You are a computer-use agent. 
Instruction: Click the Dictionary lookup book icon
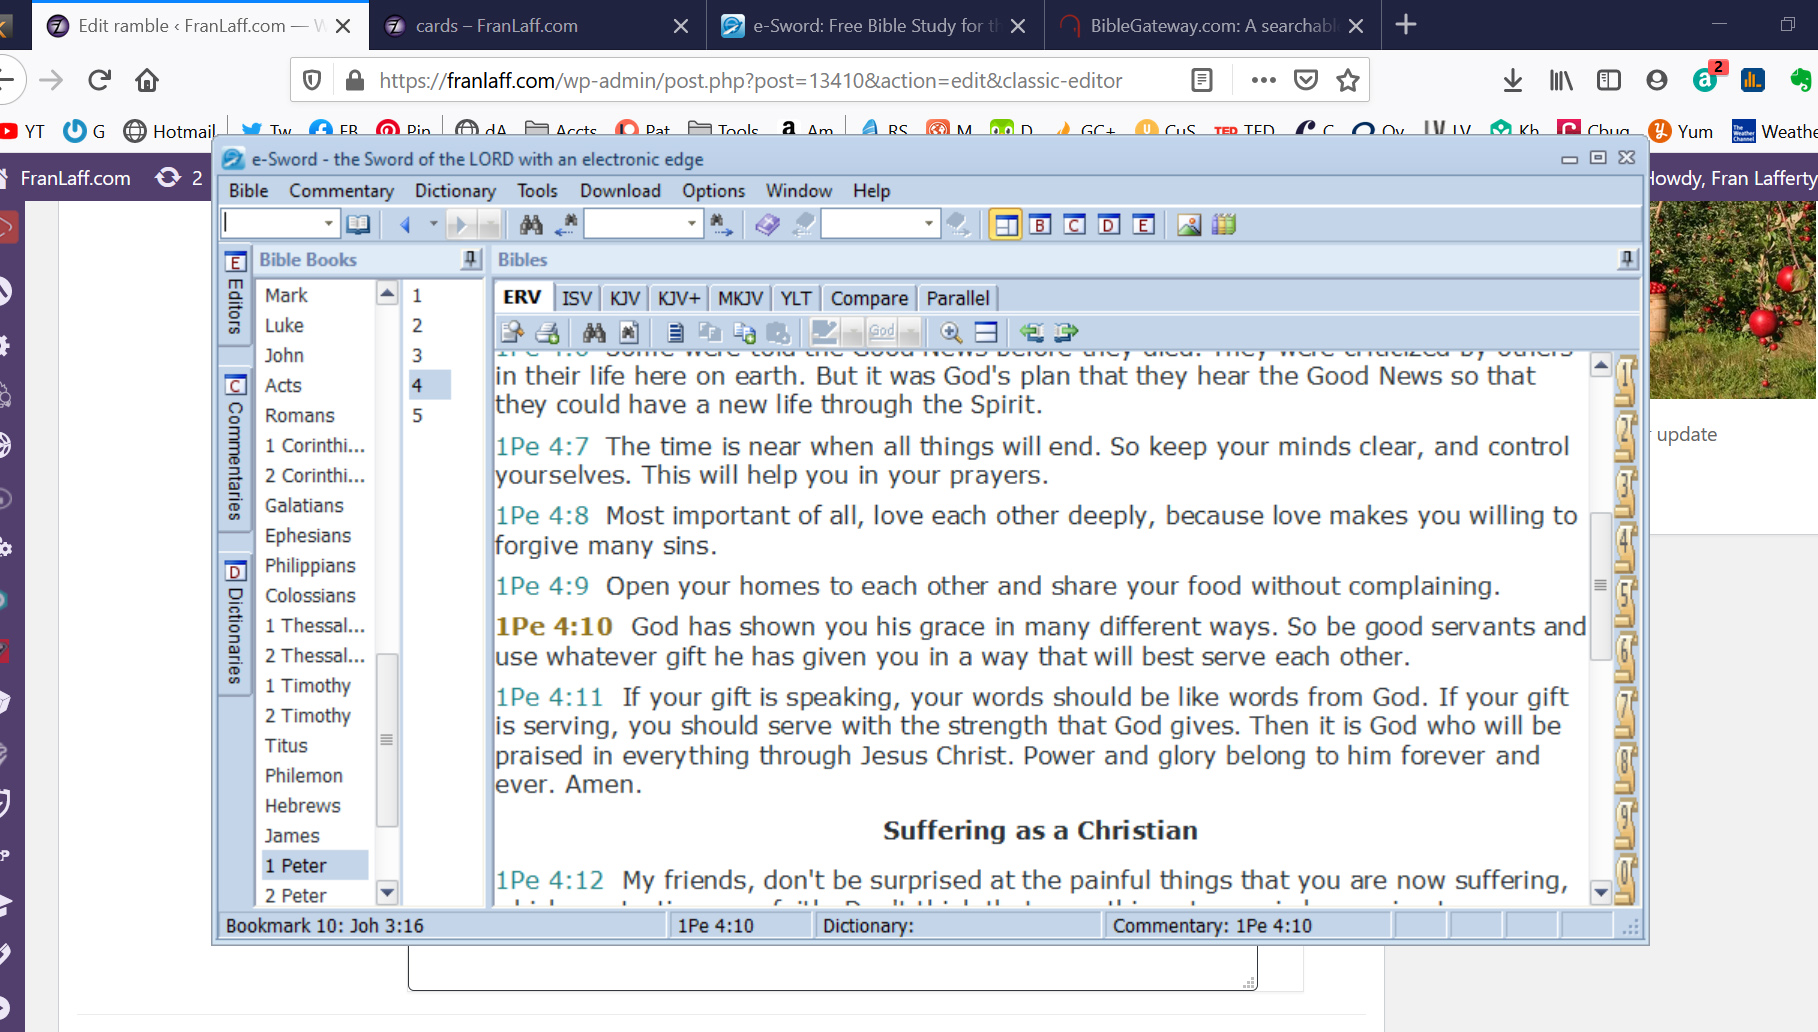767,224
